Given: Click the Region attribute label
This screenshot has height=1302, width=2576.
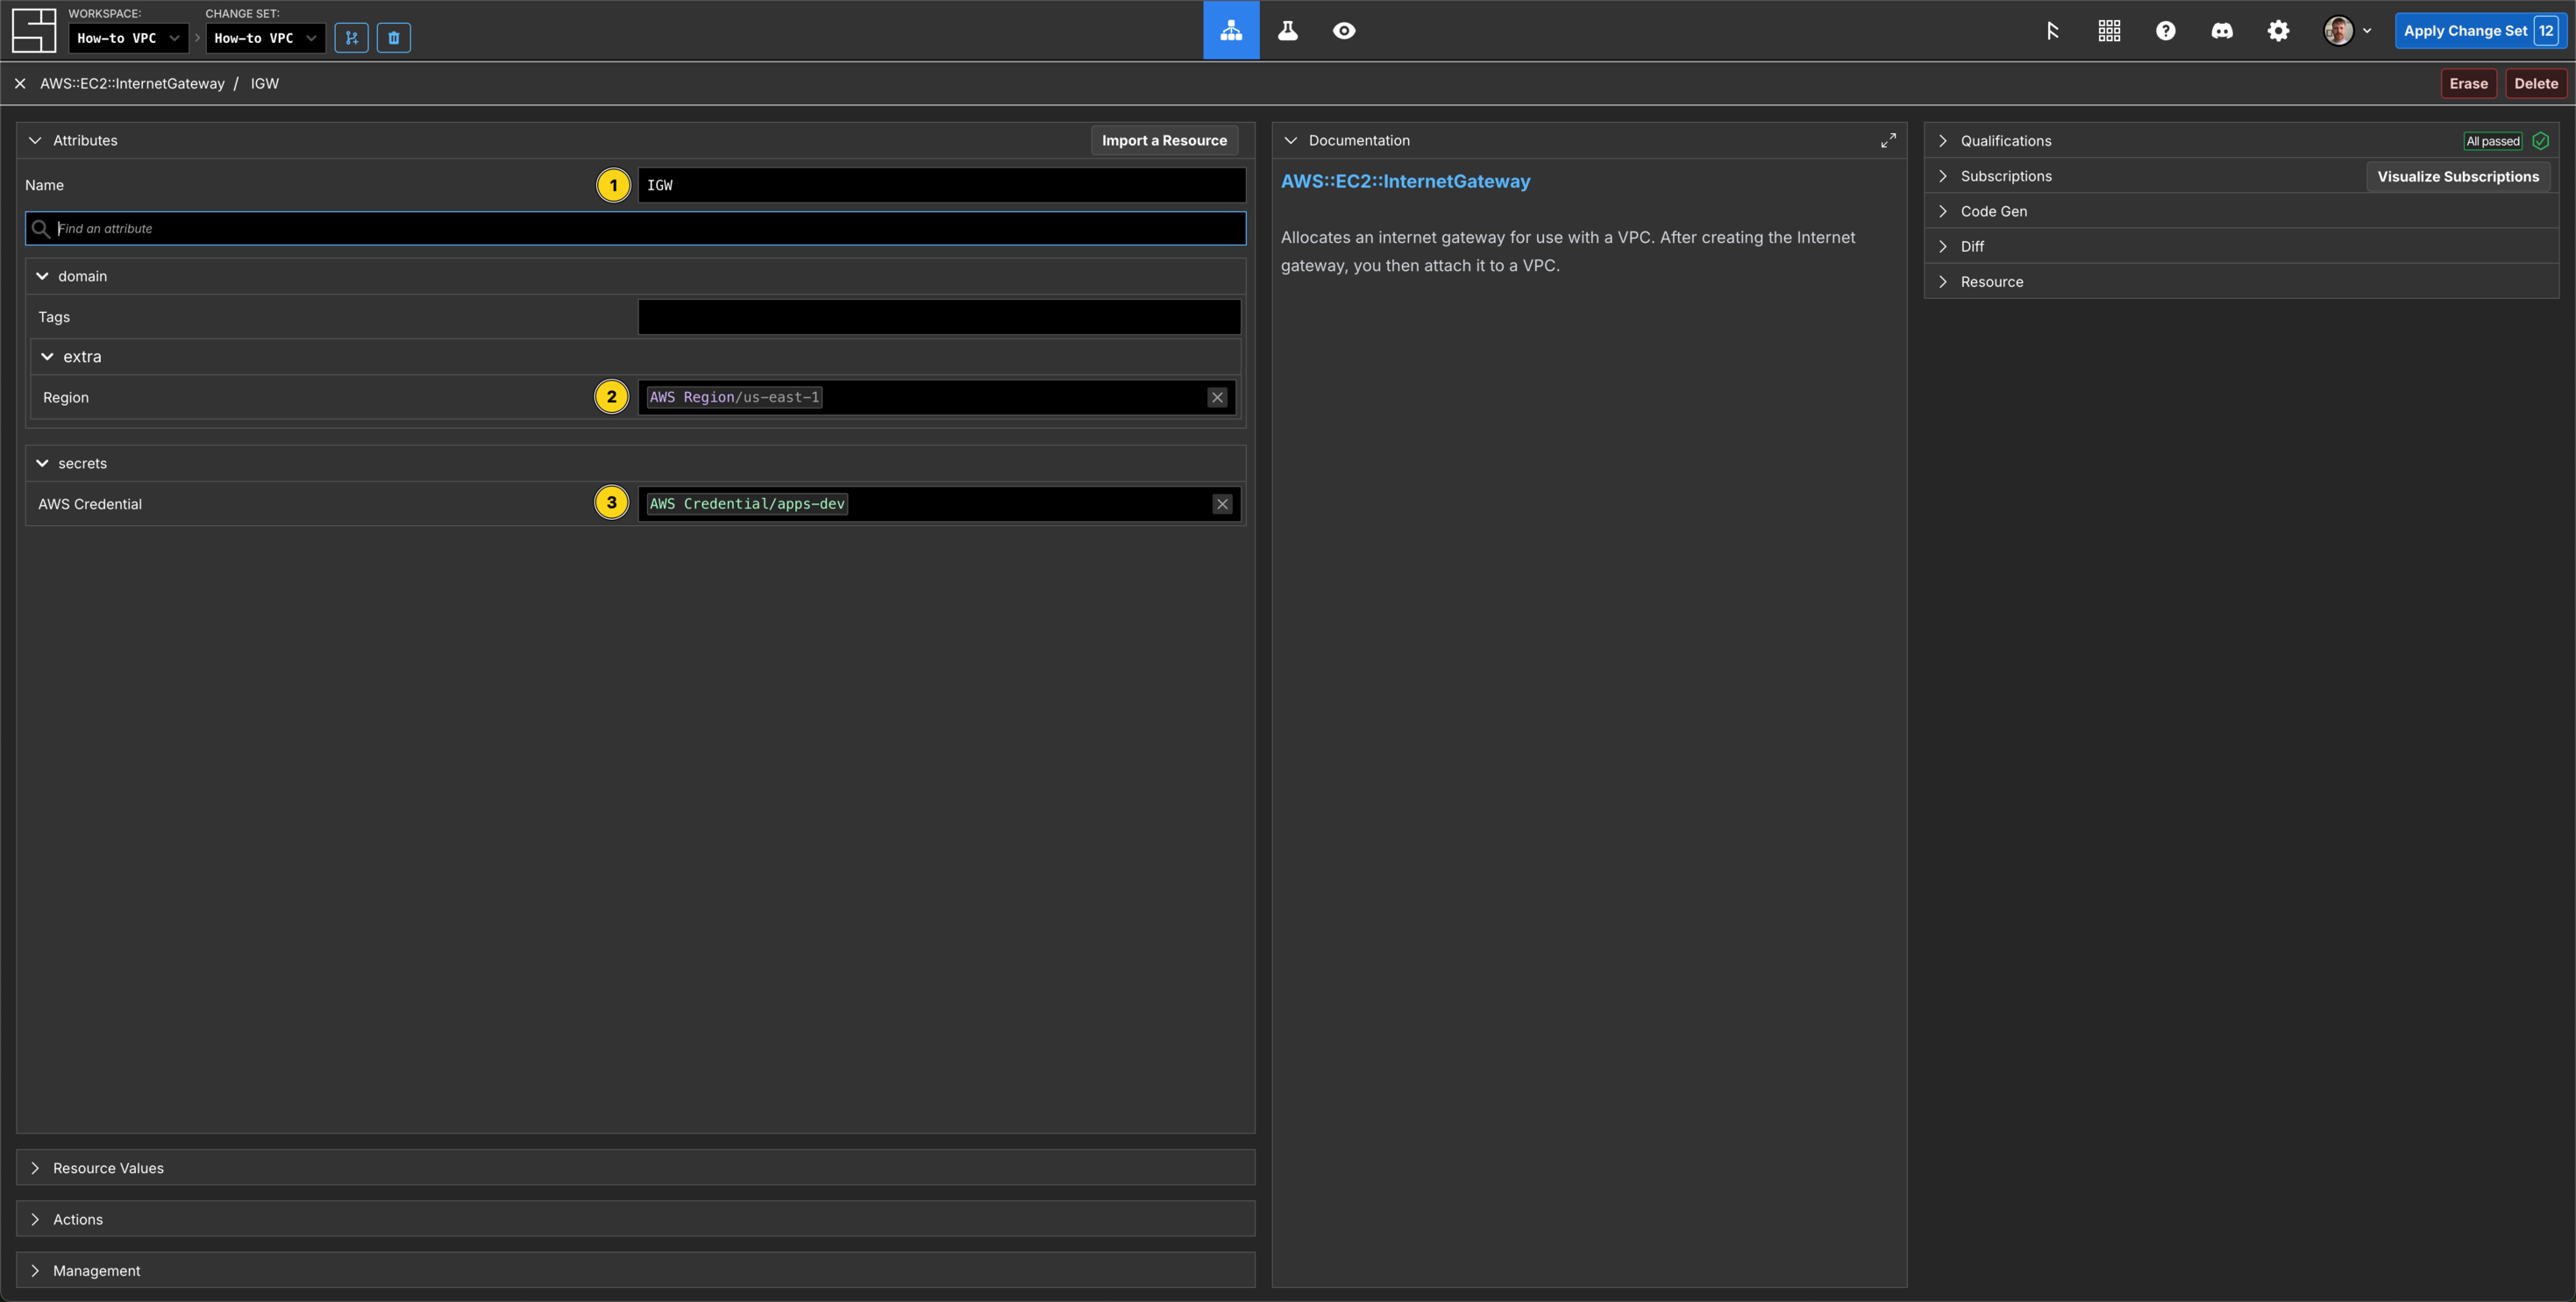Looking at the screenshot, I should [66, 398].
